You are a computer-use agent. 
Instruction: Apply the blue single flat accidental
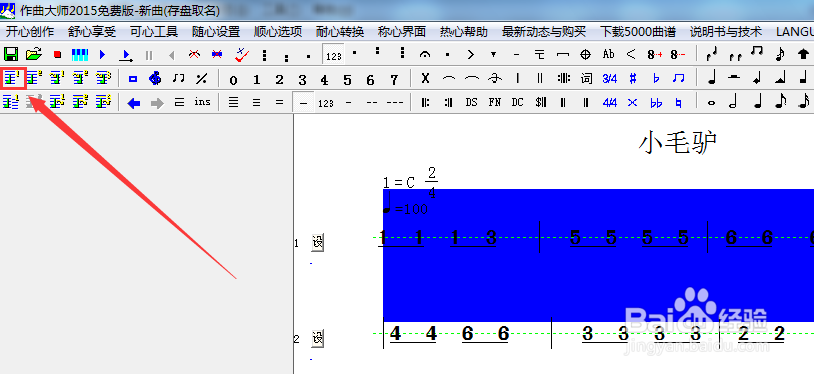656,79
